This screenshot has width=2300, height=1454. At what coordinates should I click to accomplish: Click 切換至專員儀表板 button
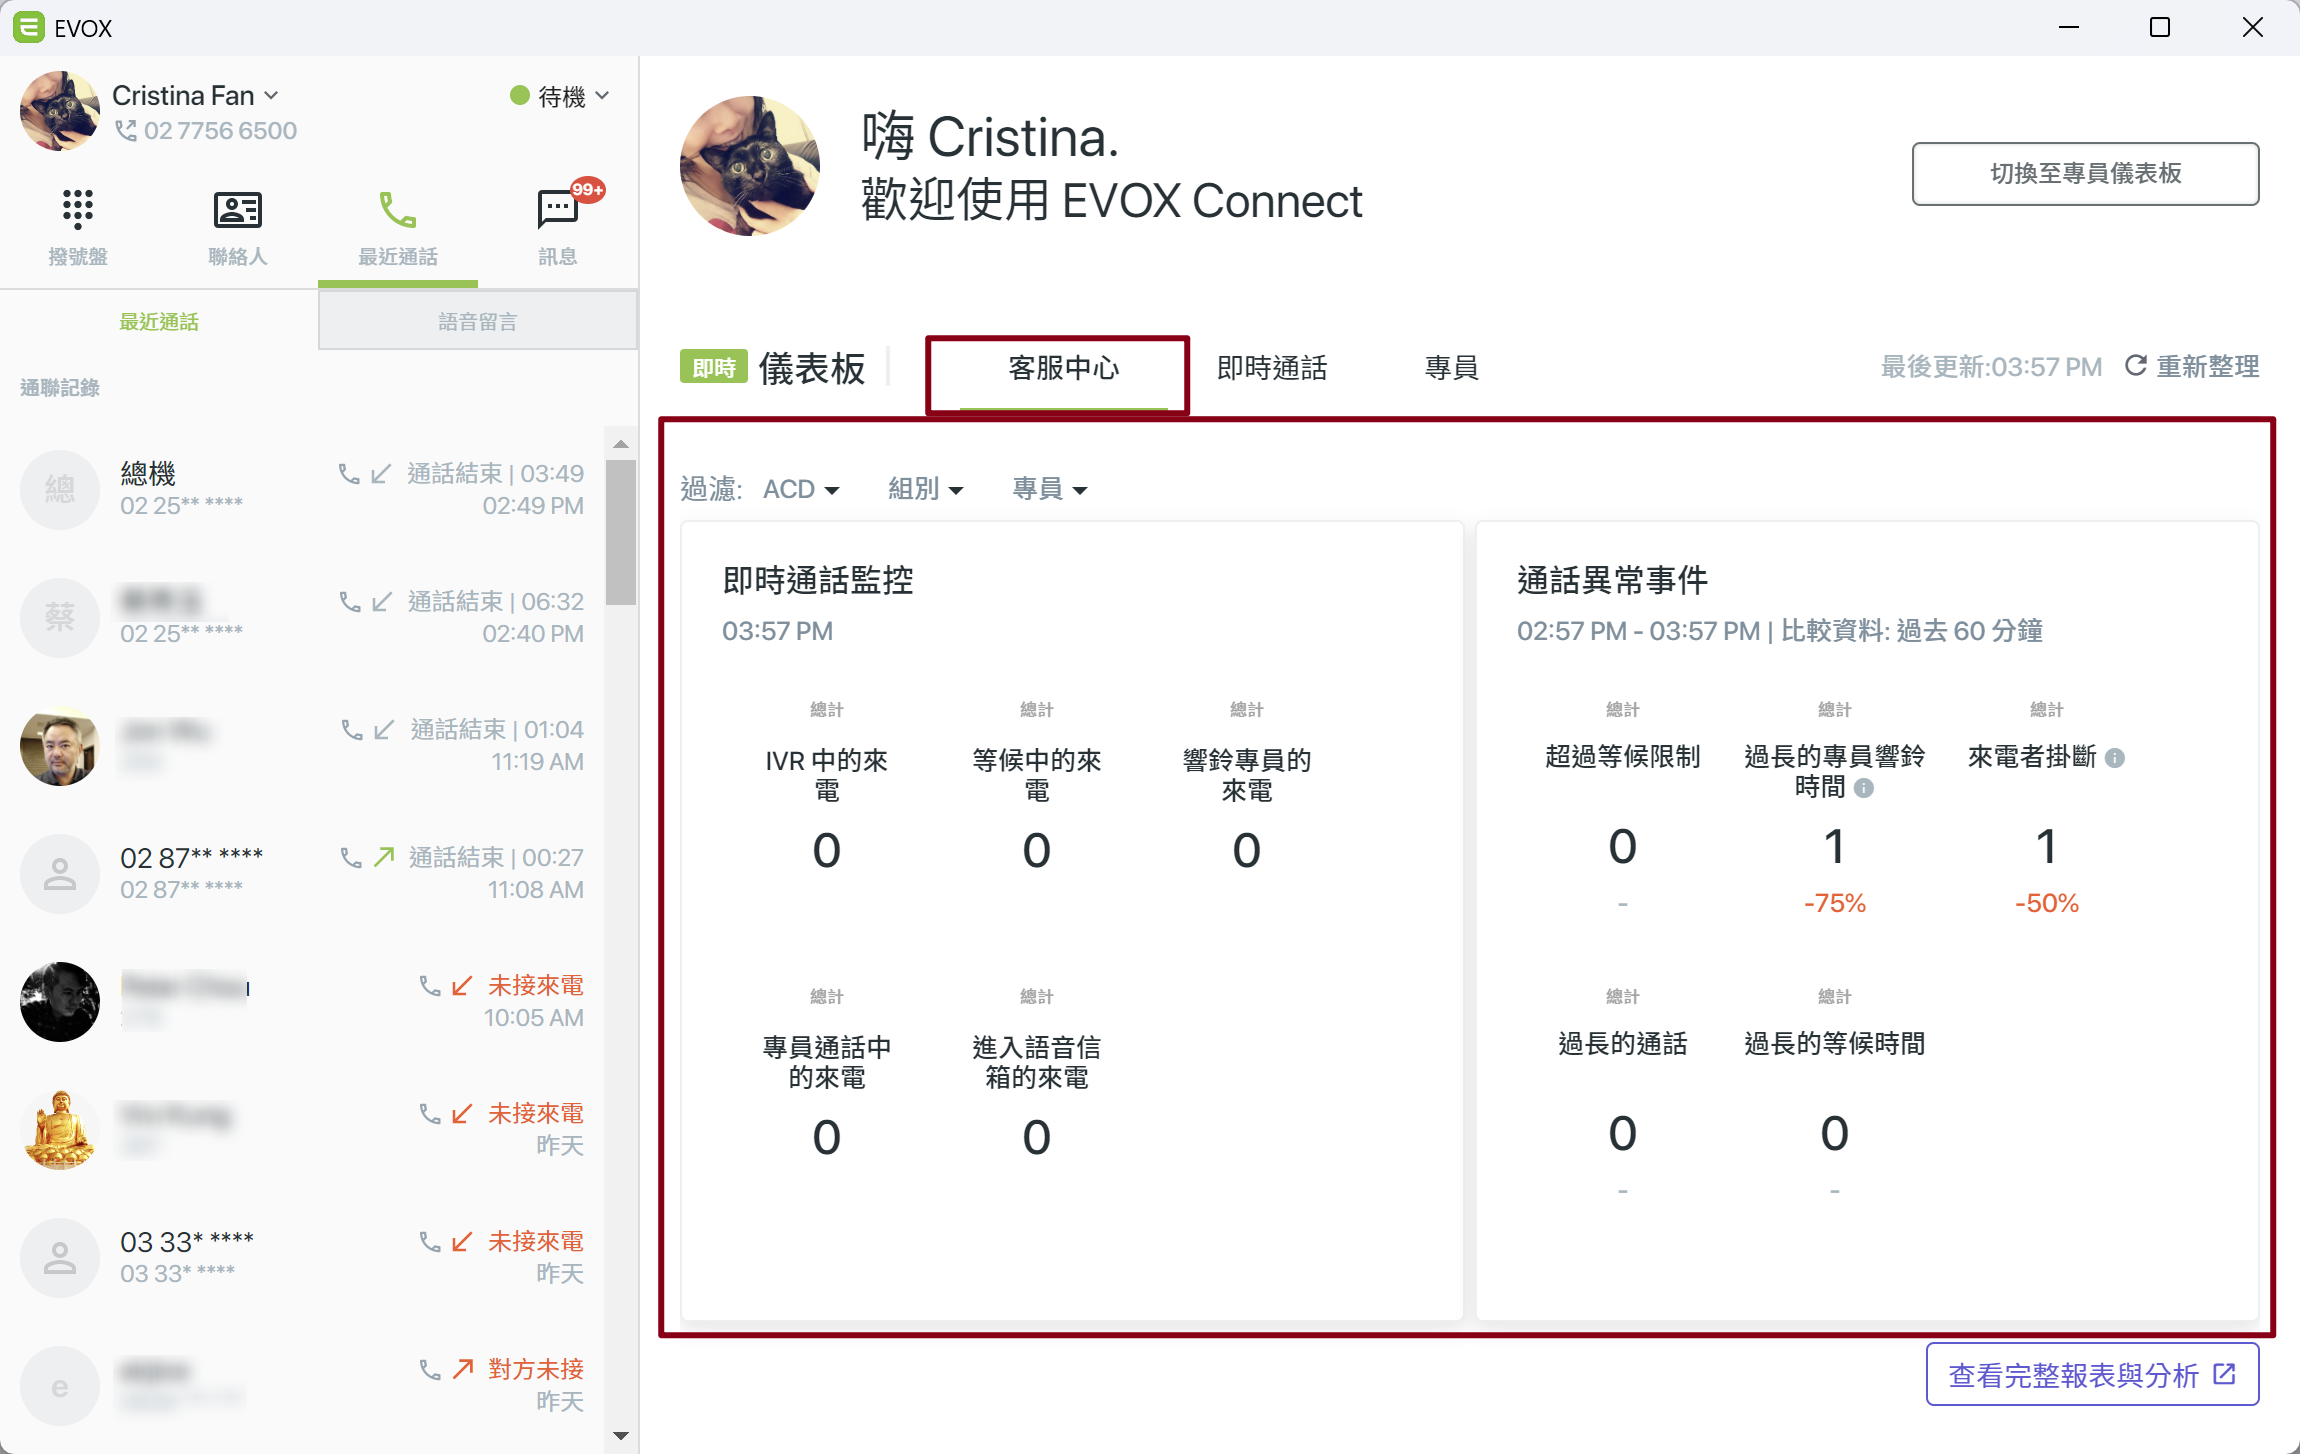[x=2085, y=174]
